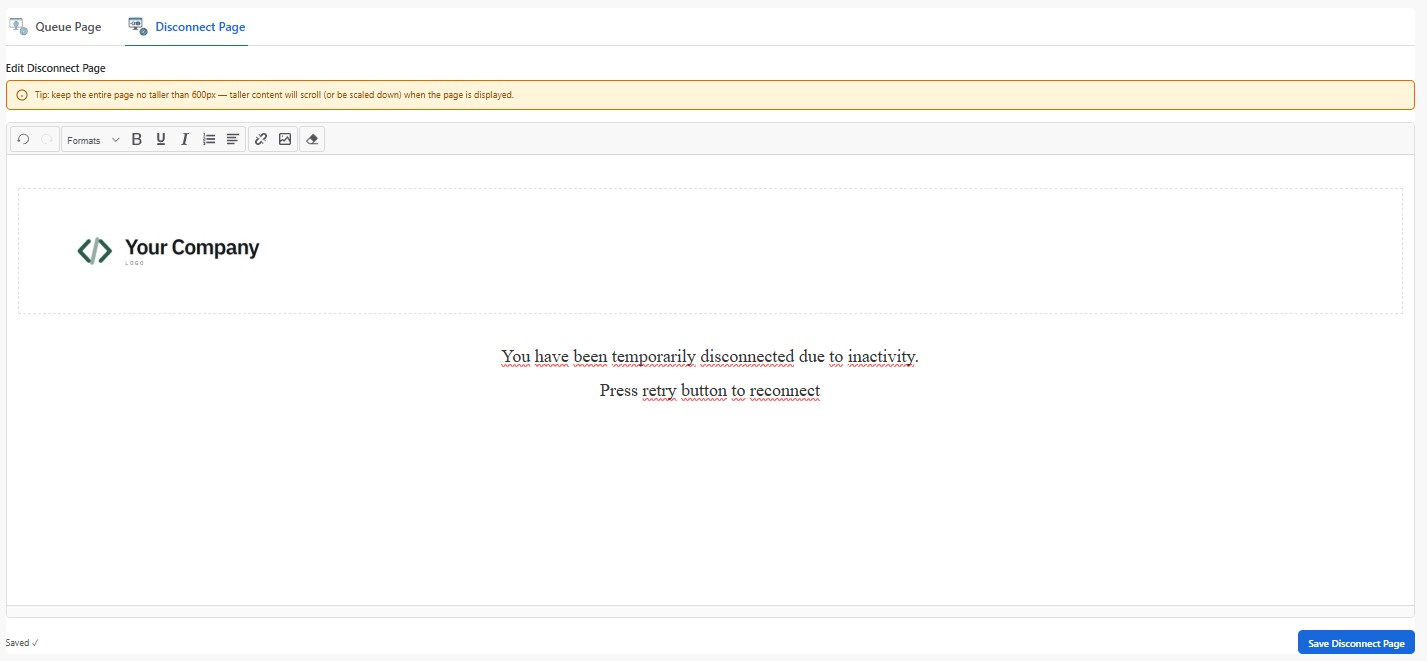
Task: Click the info icon in the tip banner
Action: (22, 95)
